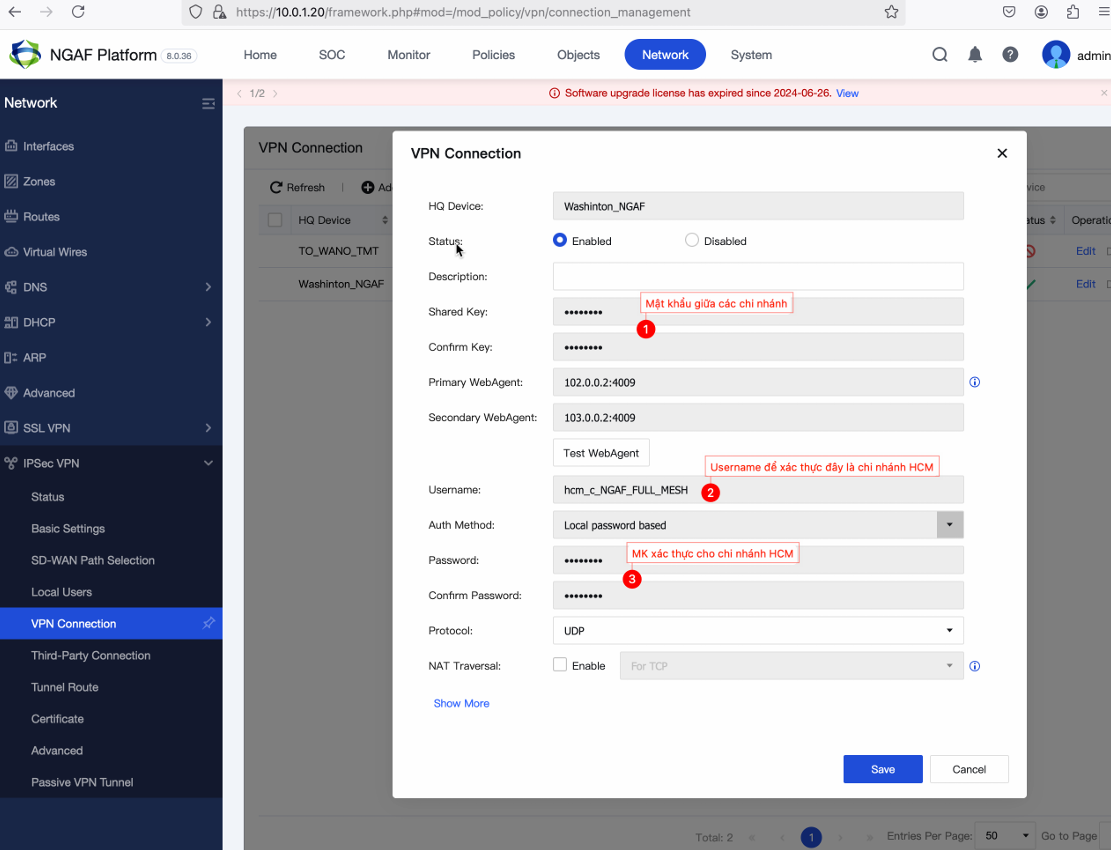Viewport: 1111px width, 850px height.
Task: Click the search magnifier icon in header
Action: [940, 55]
